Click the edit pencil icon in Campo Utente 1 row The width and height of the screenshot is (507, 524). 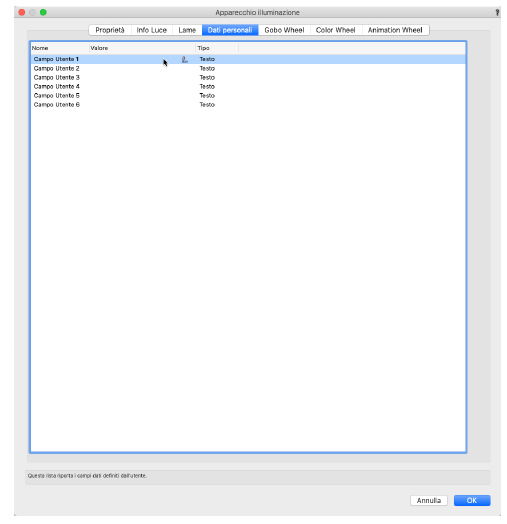point(184,59)
